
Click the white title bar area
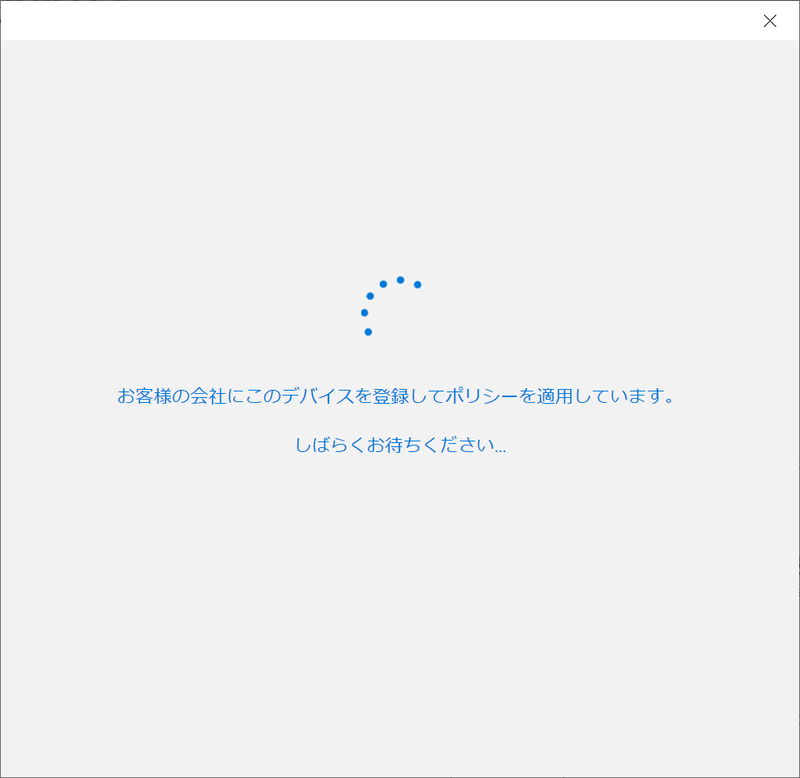coord(400,20)
